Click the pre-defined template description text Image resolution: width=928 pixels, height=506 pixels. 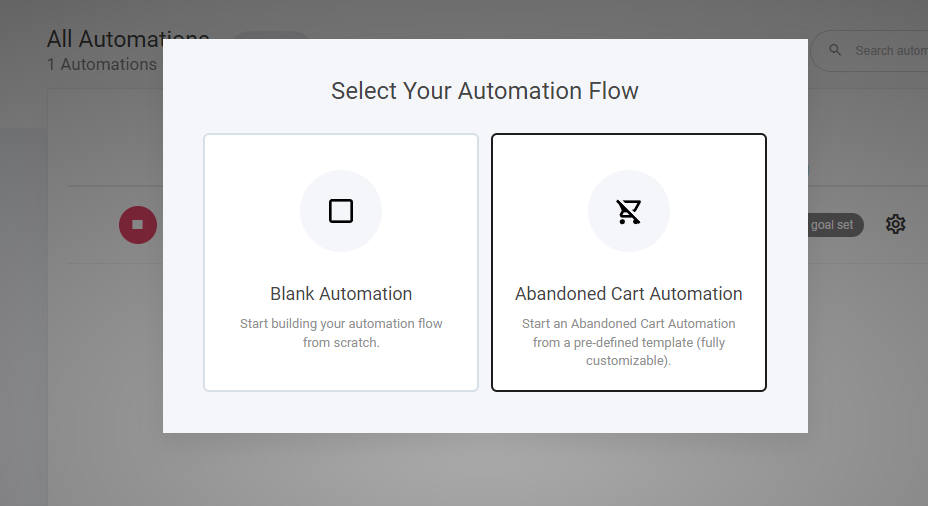coord(628,342)
